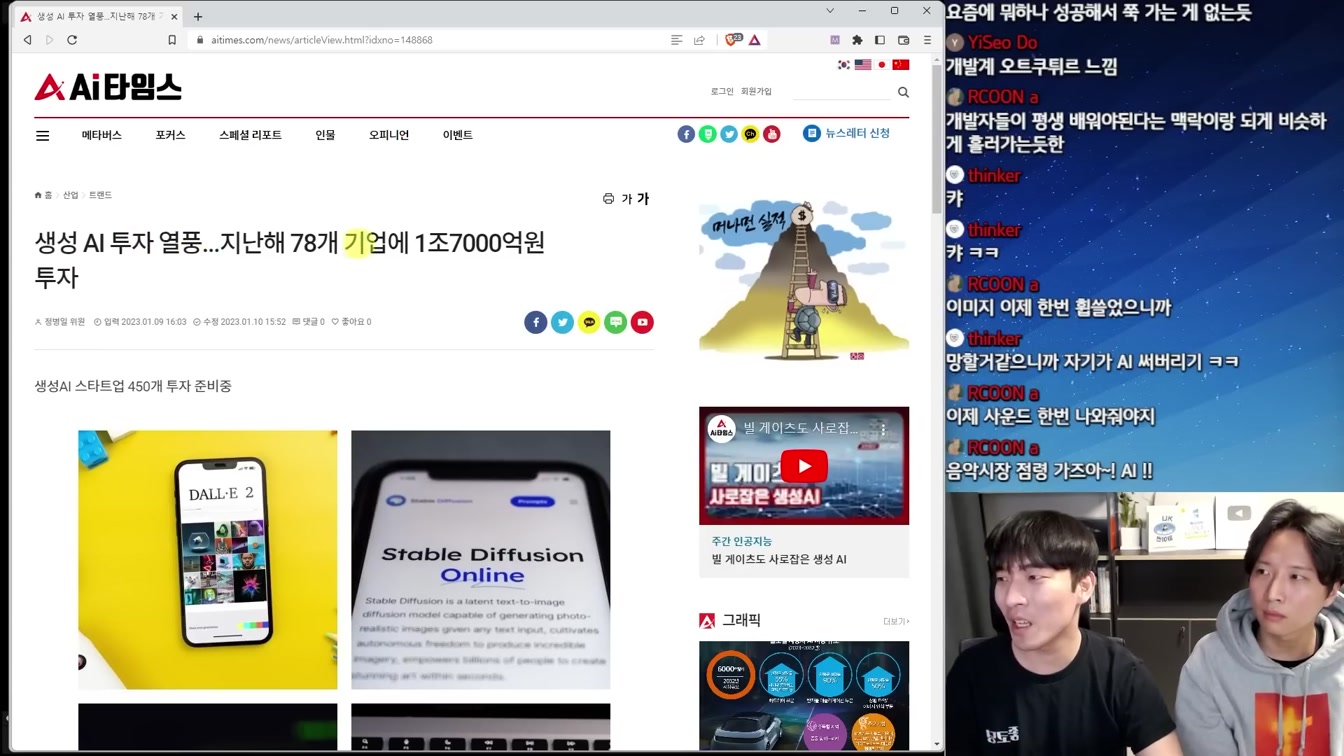This screenshot has height=756, width=1344.
Task: Click the 댓글 0 comments link
Action: click(x=308, y=322)
